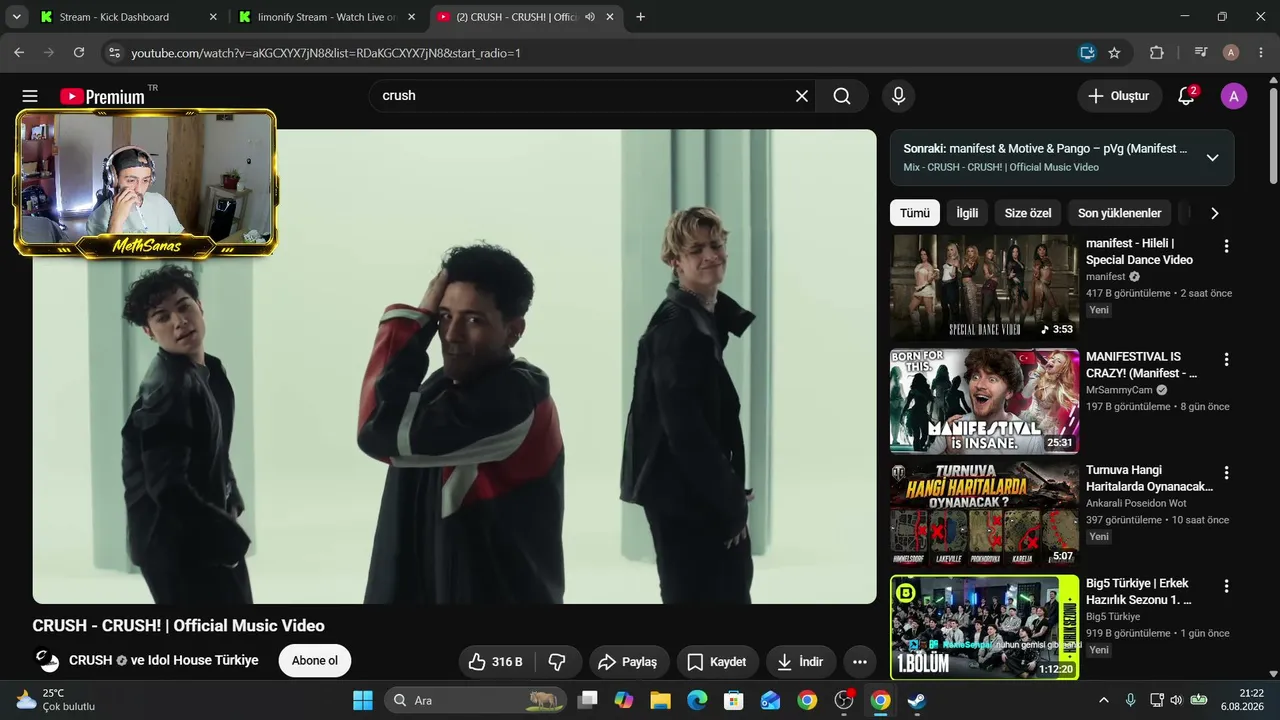Open 'MANIFESTIVAL IS CRAZY!' video title link
Viewport: 1280px width, 720px height.
[1141, 365]
